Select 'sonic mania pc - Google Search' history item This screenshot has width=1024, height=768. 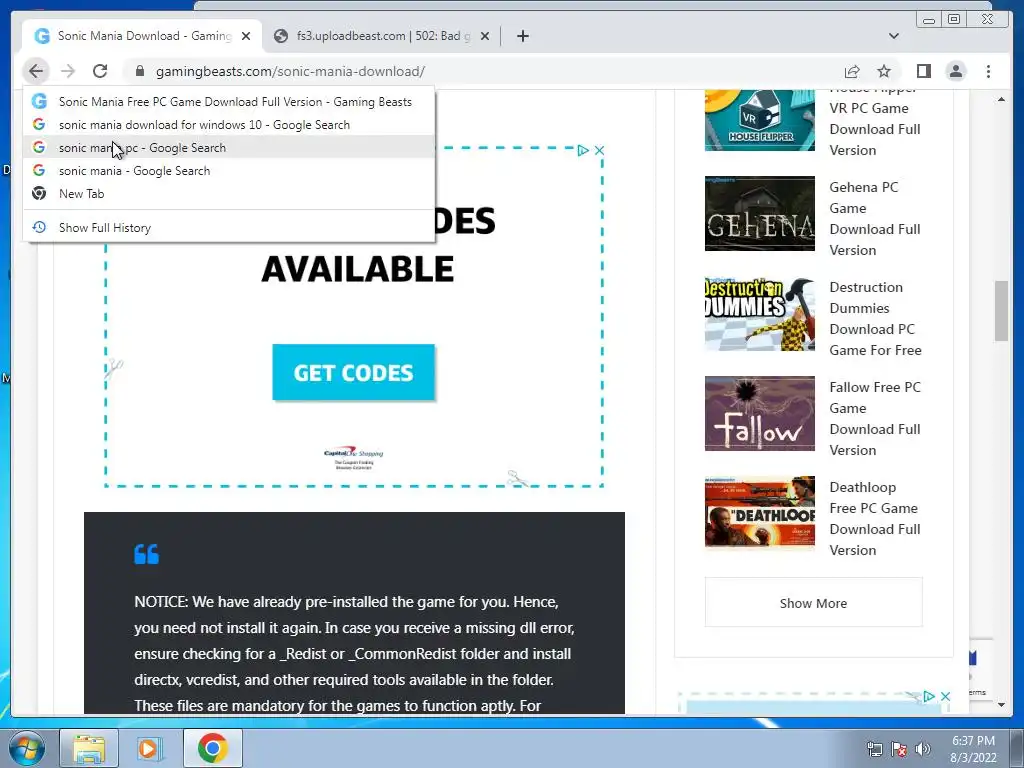[229, 148]
